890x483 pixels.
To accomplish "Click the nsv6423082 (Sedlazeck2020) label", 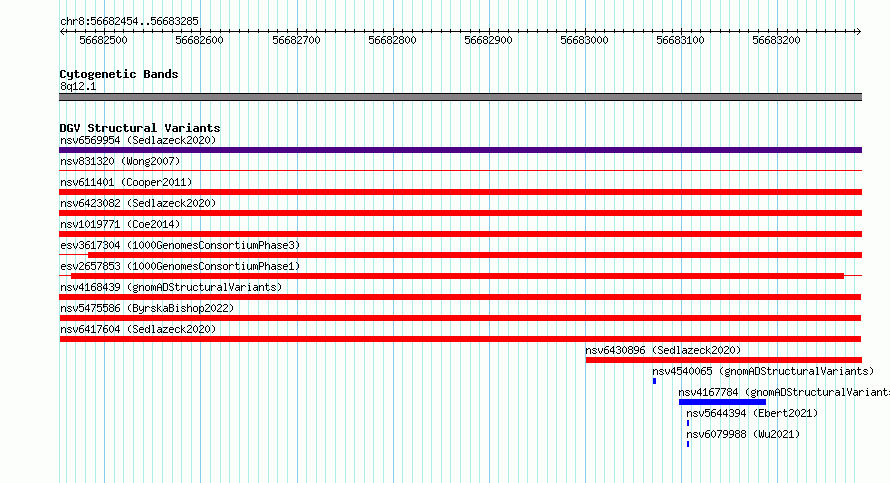I will (x=138, y=203).
